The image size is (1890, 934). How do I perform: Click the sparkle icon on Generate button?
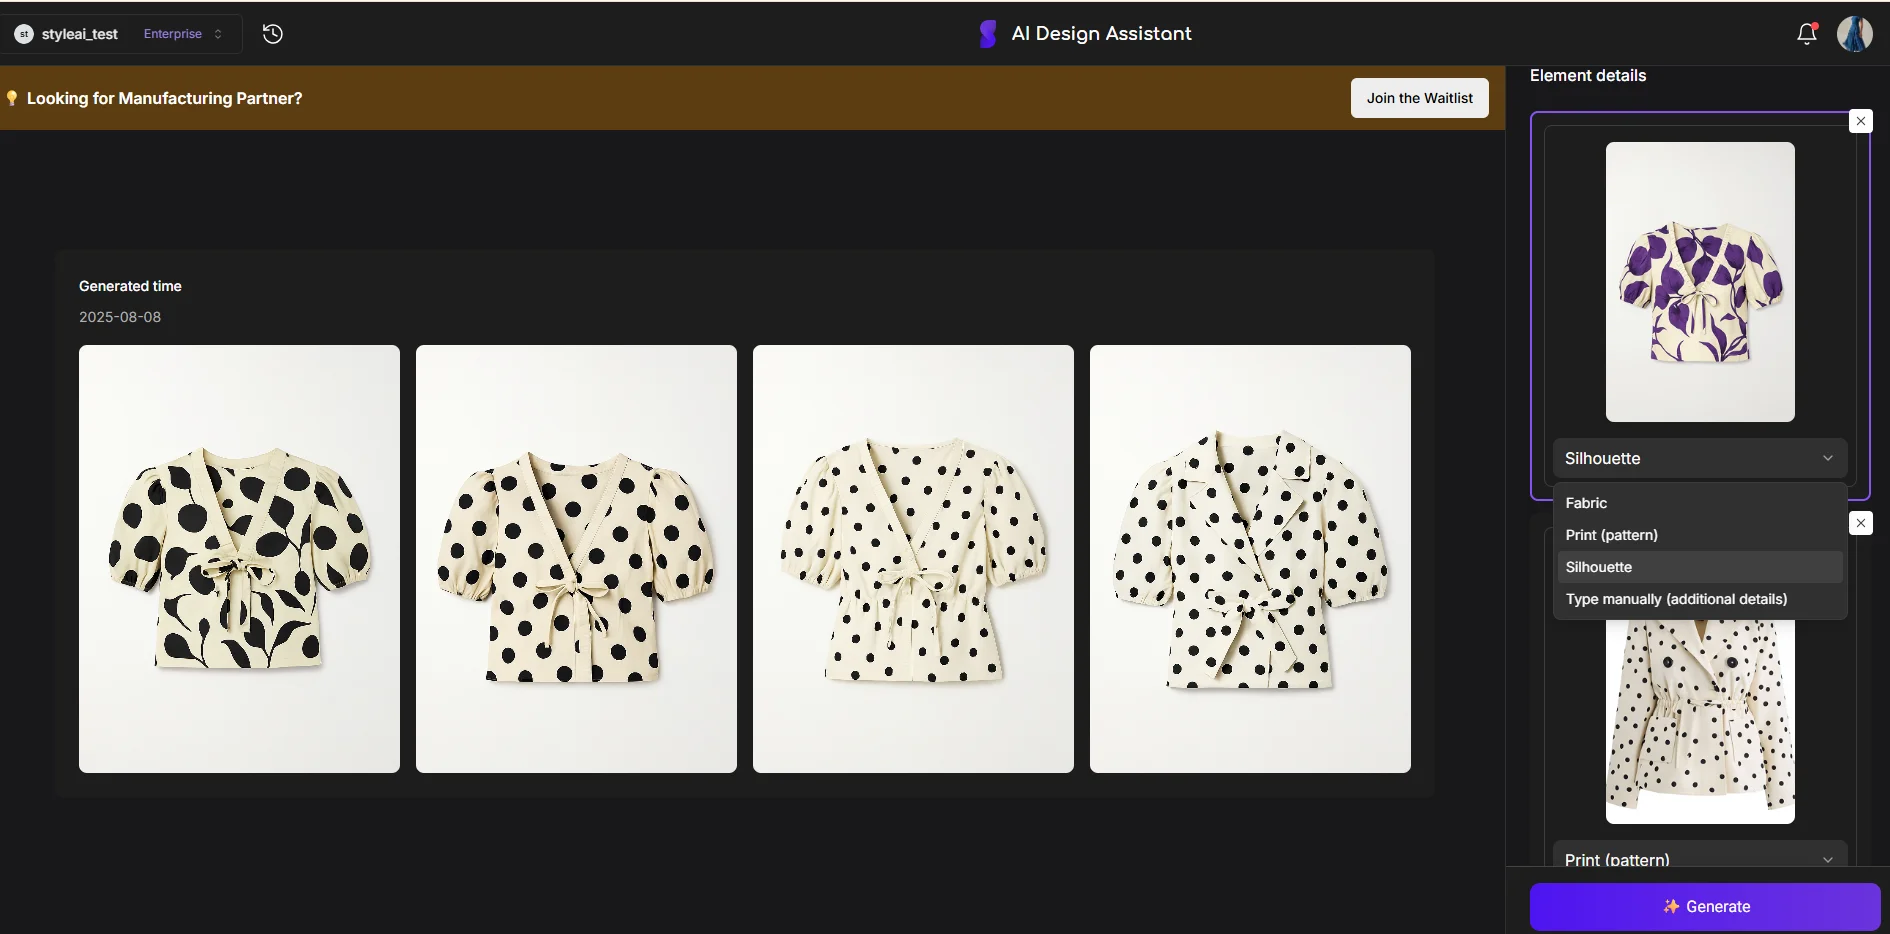pos(1671,907)
